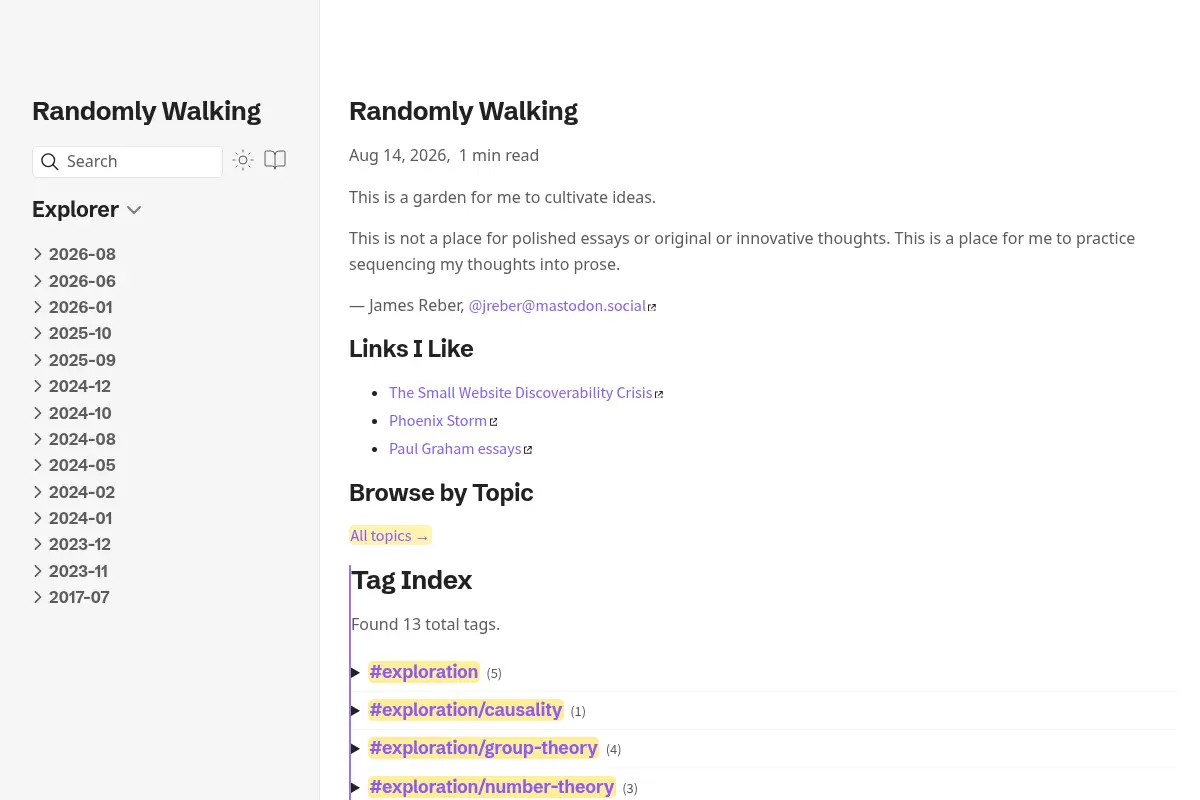Expand the 2026-08 folder
The image size is (1200, 800).
[x=74, y=254]
